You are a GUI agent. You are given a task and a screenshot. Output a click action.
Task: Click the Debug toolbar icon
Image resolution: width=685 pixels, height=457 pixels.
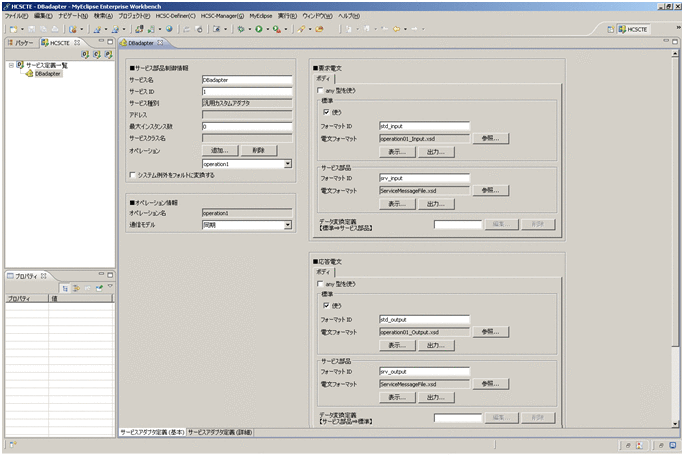tap(240, 29)
